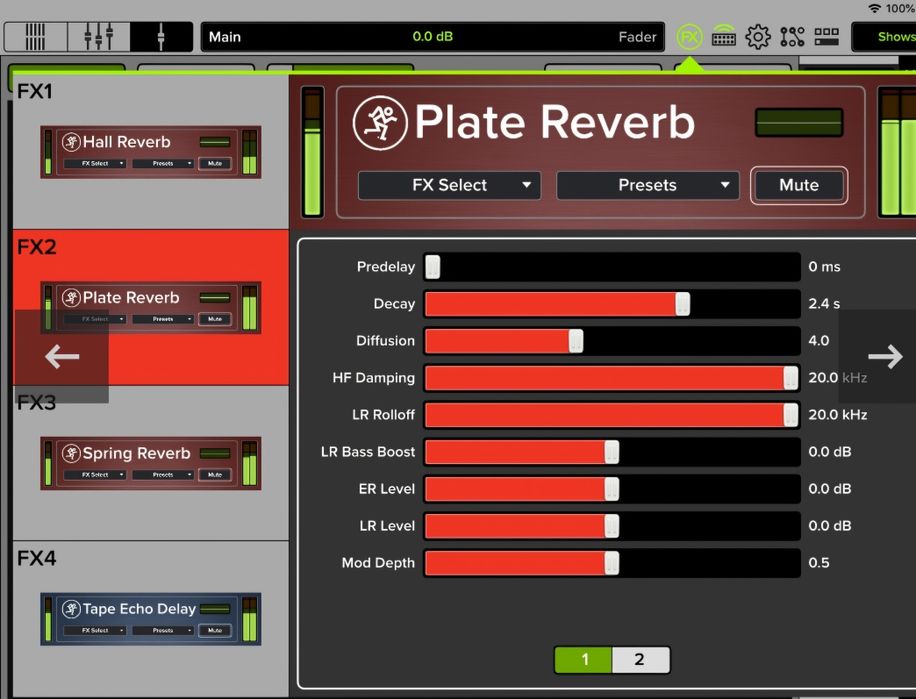The height and width of the screenshot is (699, 916).
Task: Select the FX2 slot
Action: (x=151, y=307)
